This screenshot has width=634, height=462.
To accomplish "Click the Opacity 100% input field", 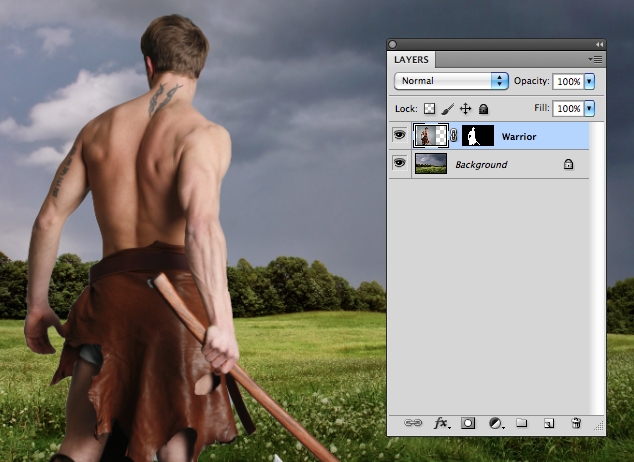I will tap(568, 81).
